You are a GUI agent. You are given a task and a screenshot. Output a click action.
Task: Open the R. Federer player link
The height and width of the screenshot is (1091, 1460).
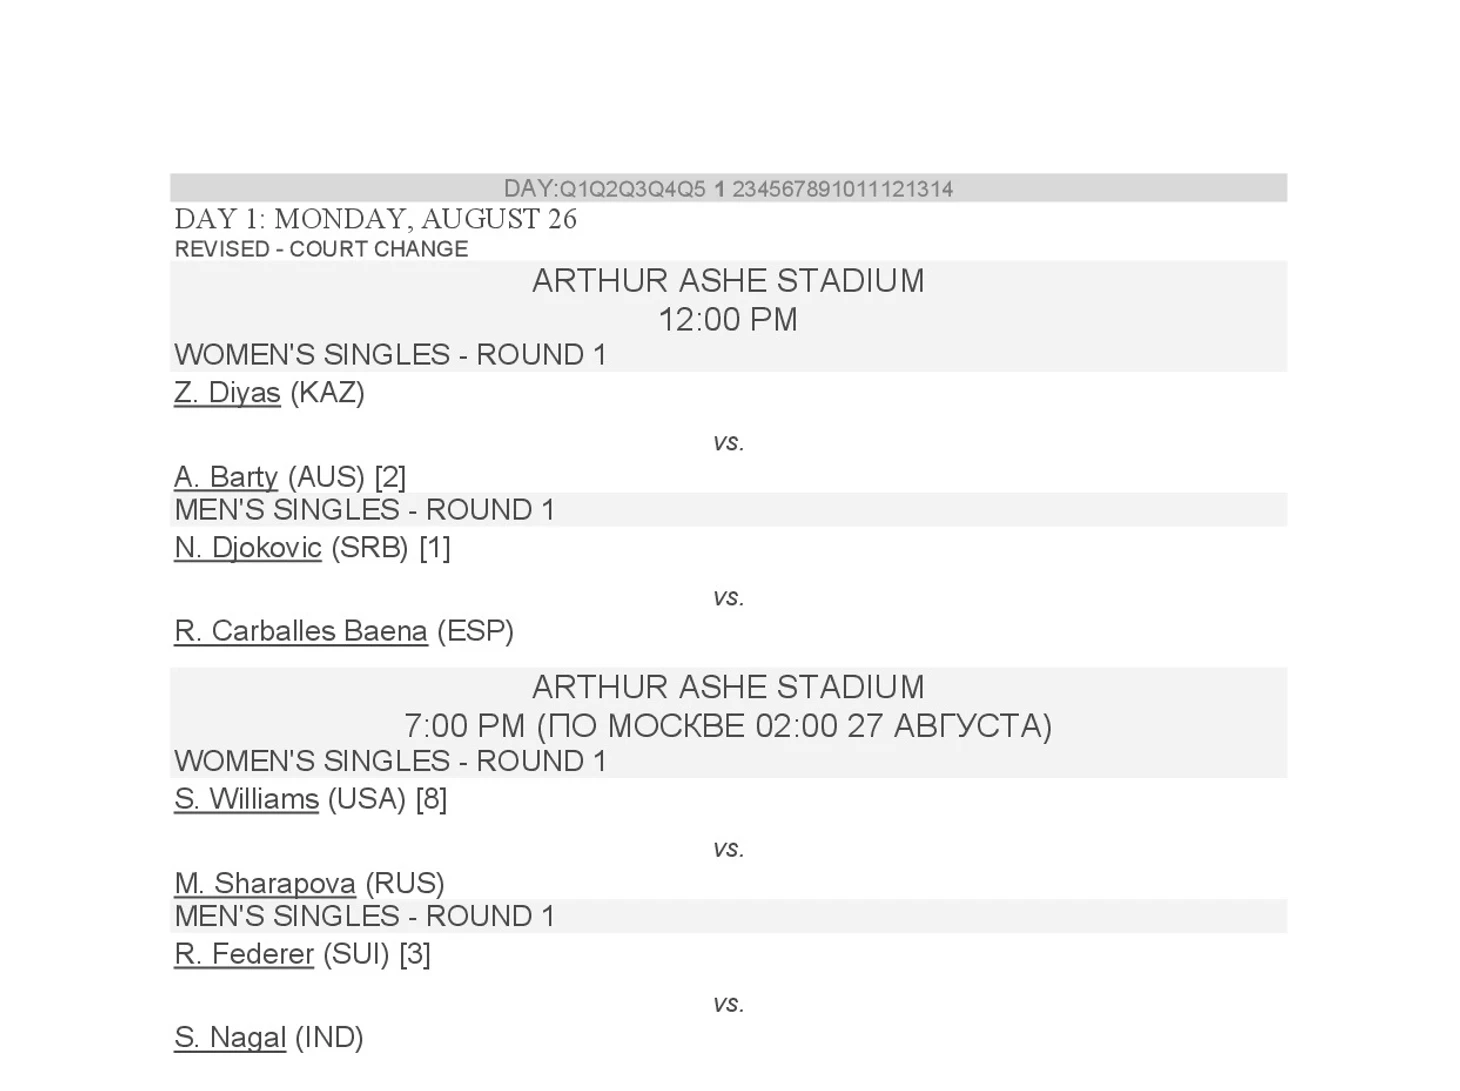pos(244,955)
